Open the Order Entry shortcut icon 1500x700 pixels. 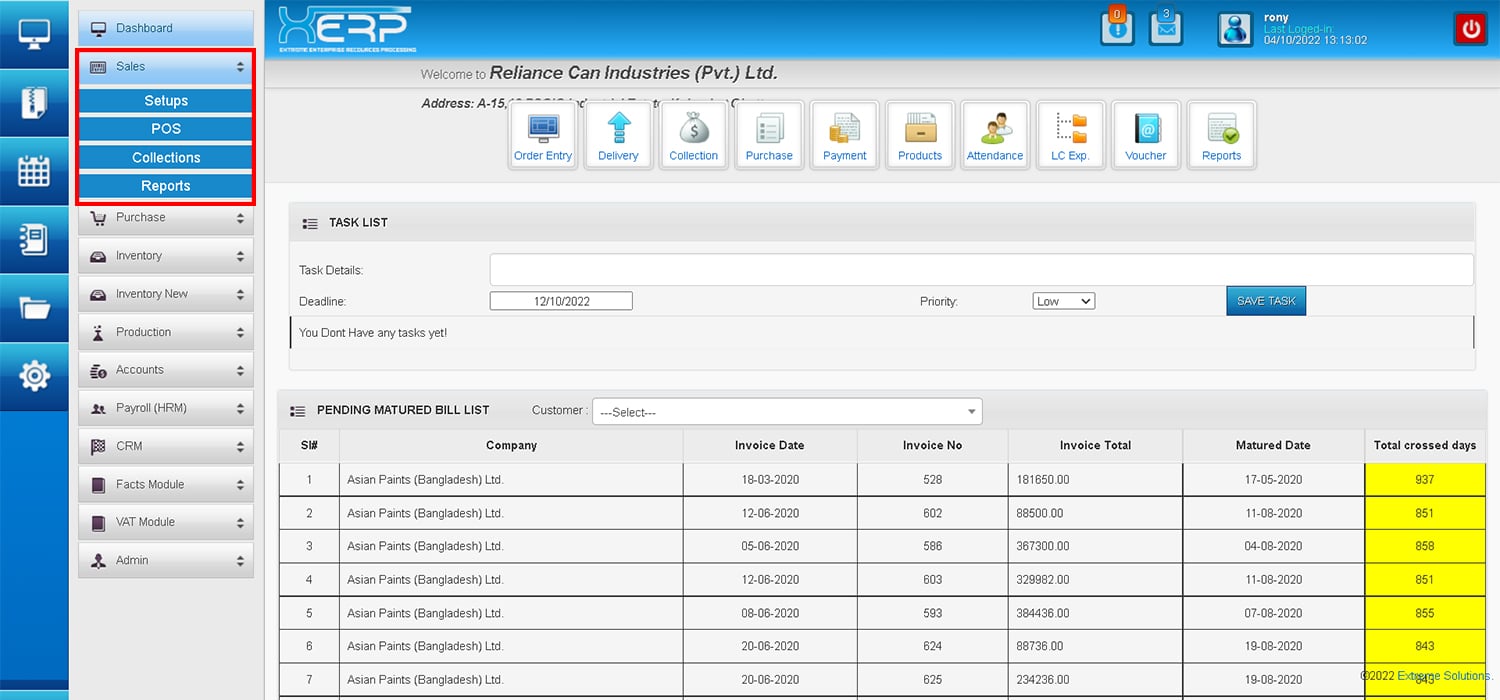point(543,135)
